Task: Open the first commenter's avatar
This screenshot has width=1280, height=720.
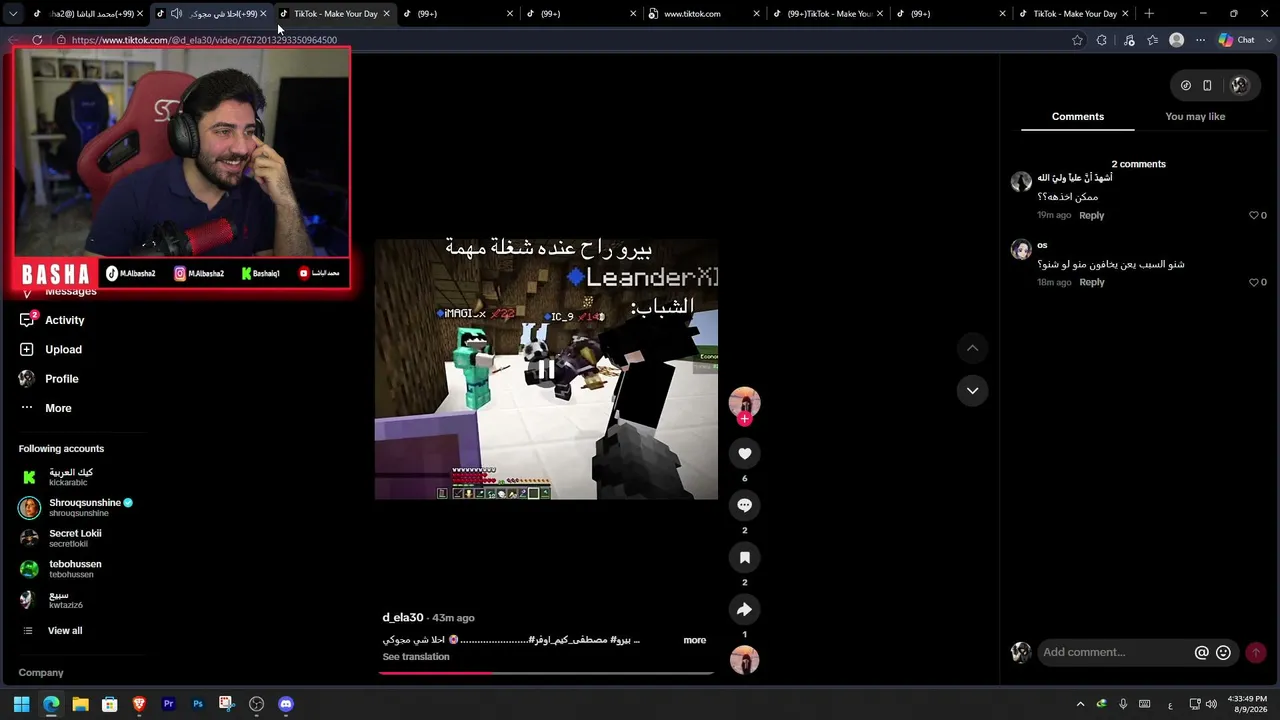Action: click(1021, 182)
